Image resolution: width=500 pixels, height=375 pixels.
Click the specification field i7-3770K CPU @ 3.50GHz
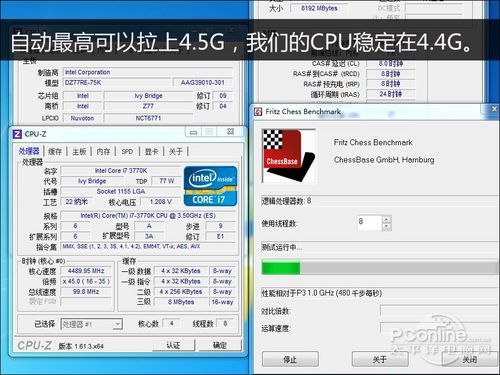point(148,216)
